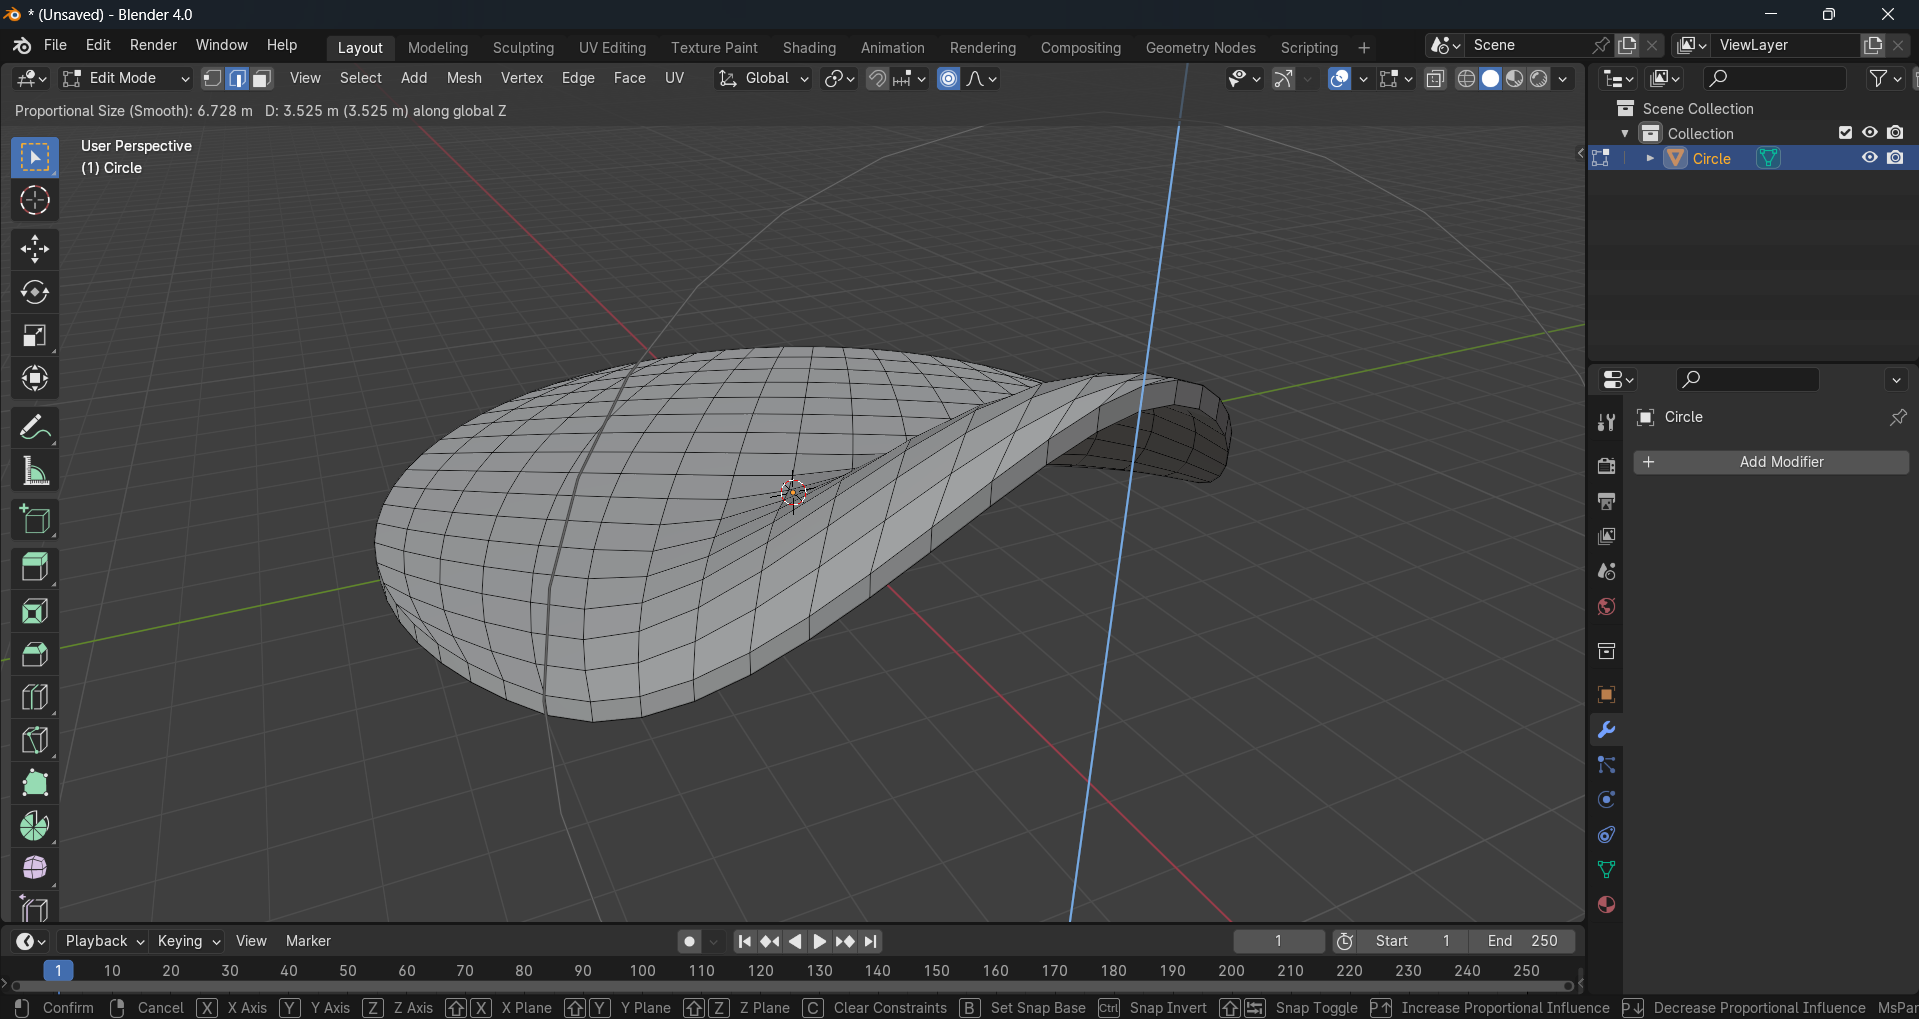Add a new workspace tab
1919x1019 pixels.
(x=1364, y=48)
